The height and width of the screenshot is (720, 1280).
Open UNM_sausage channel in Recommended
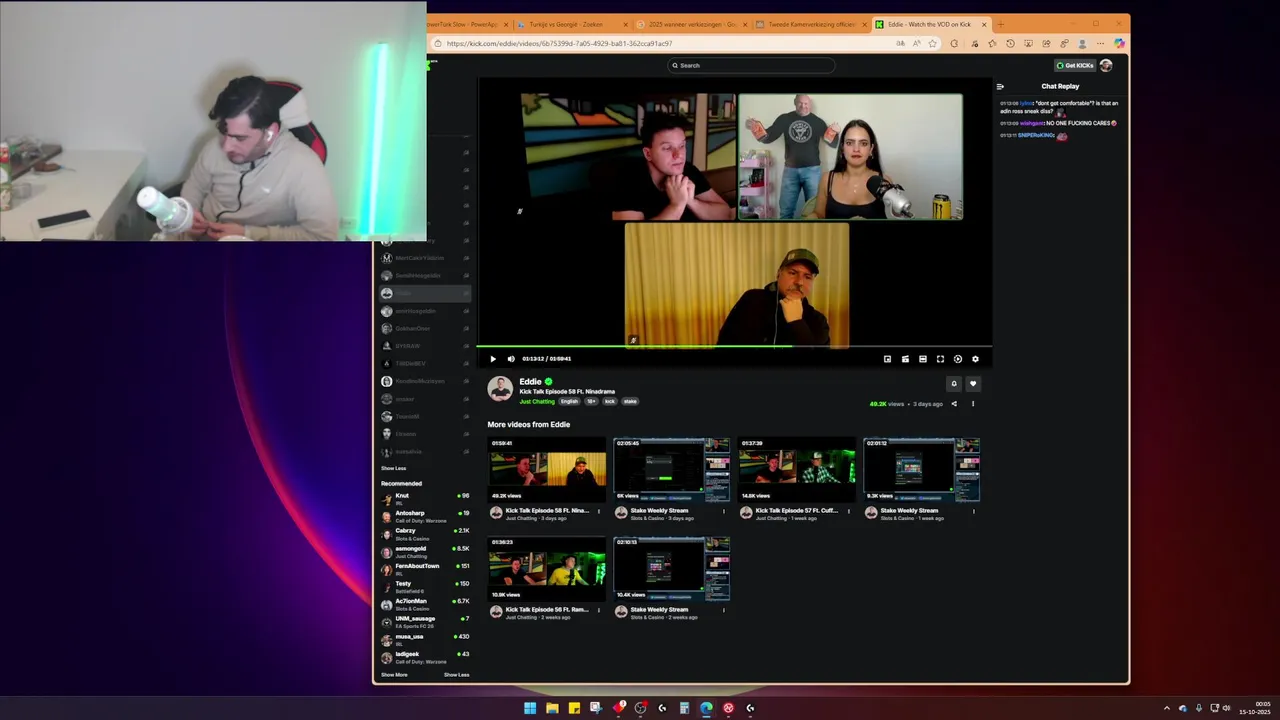click(425, 621)
